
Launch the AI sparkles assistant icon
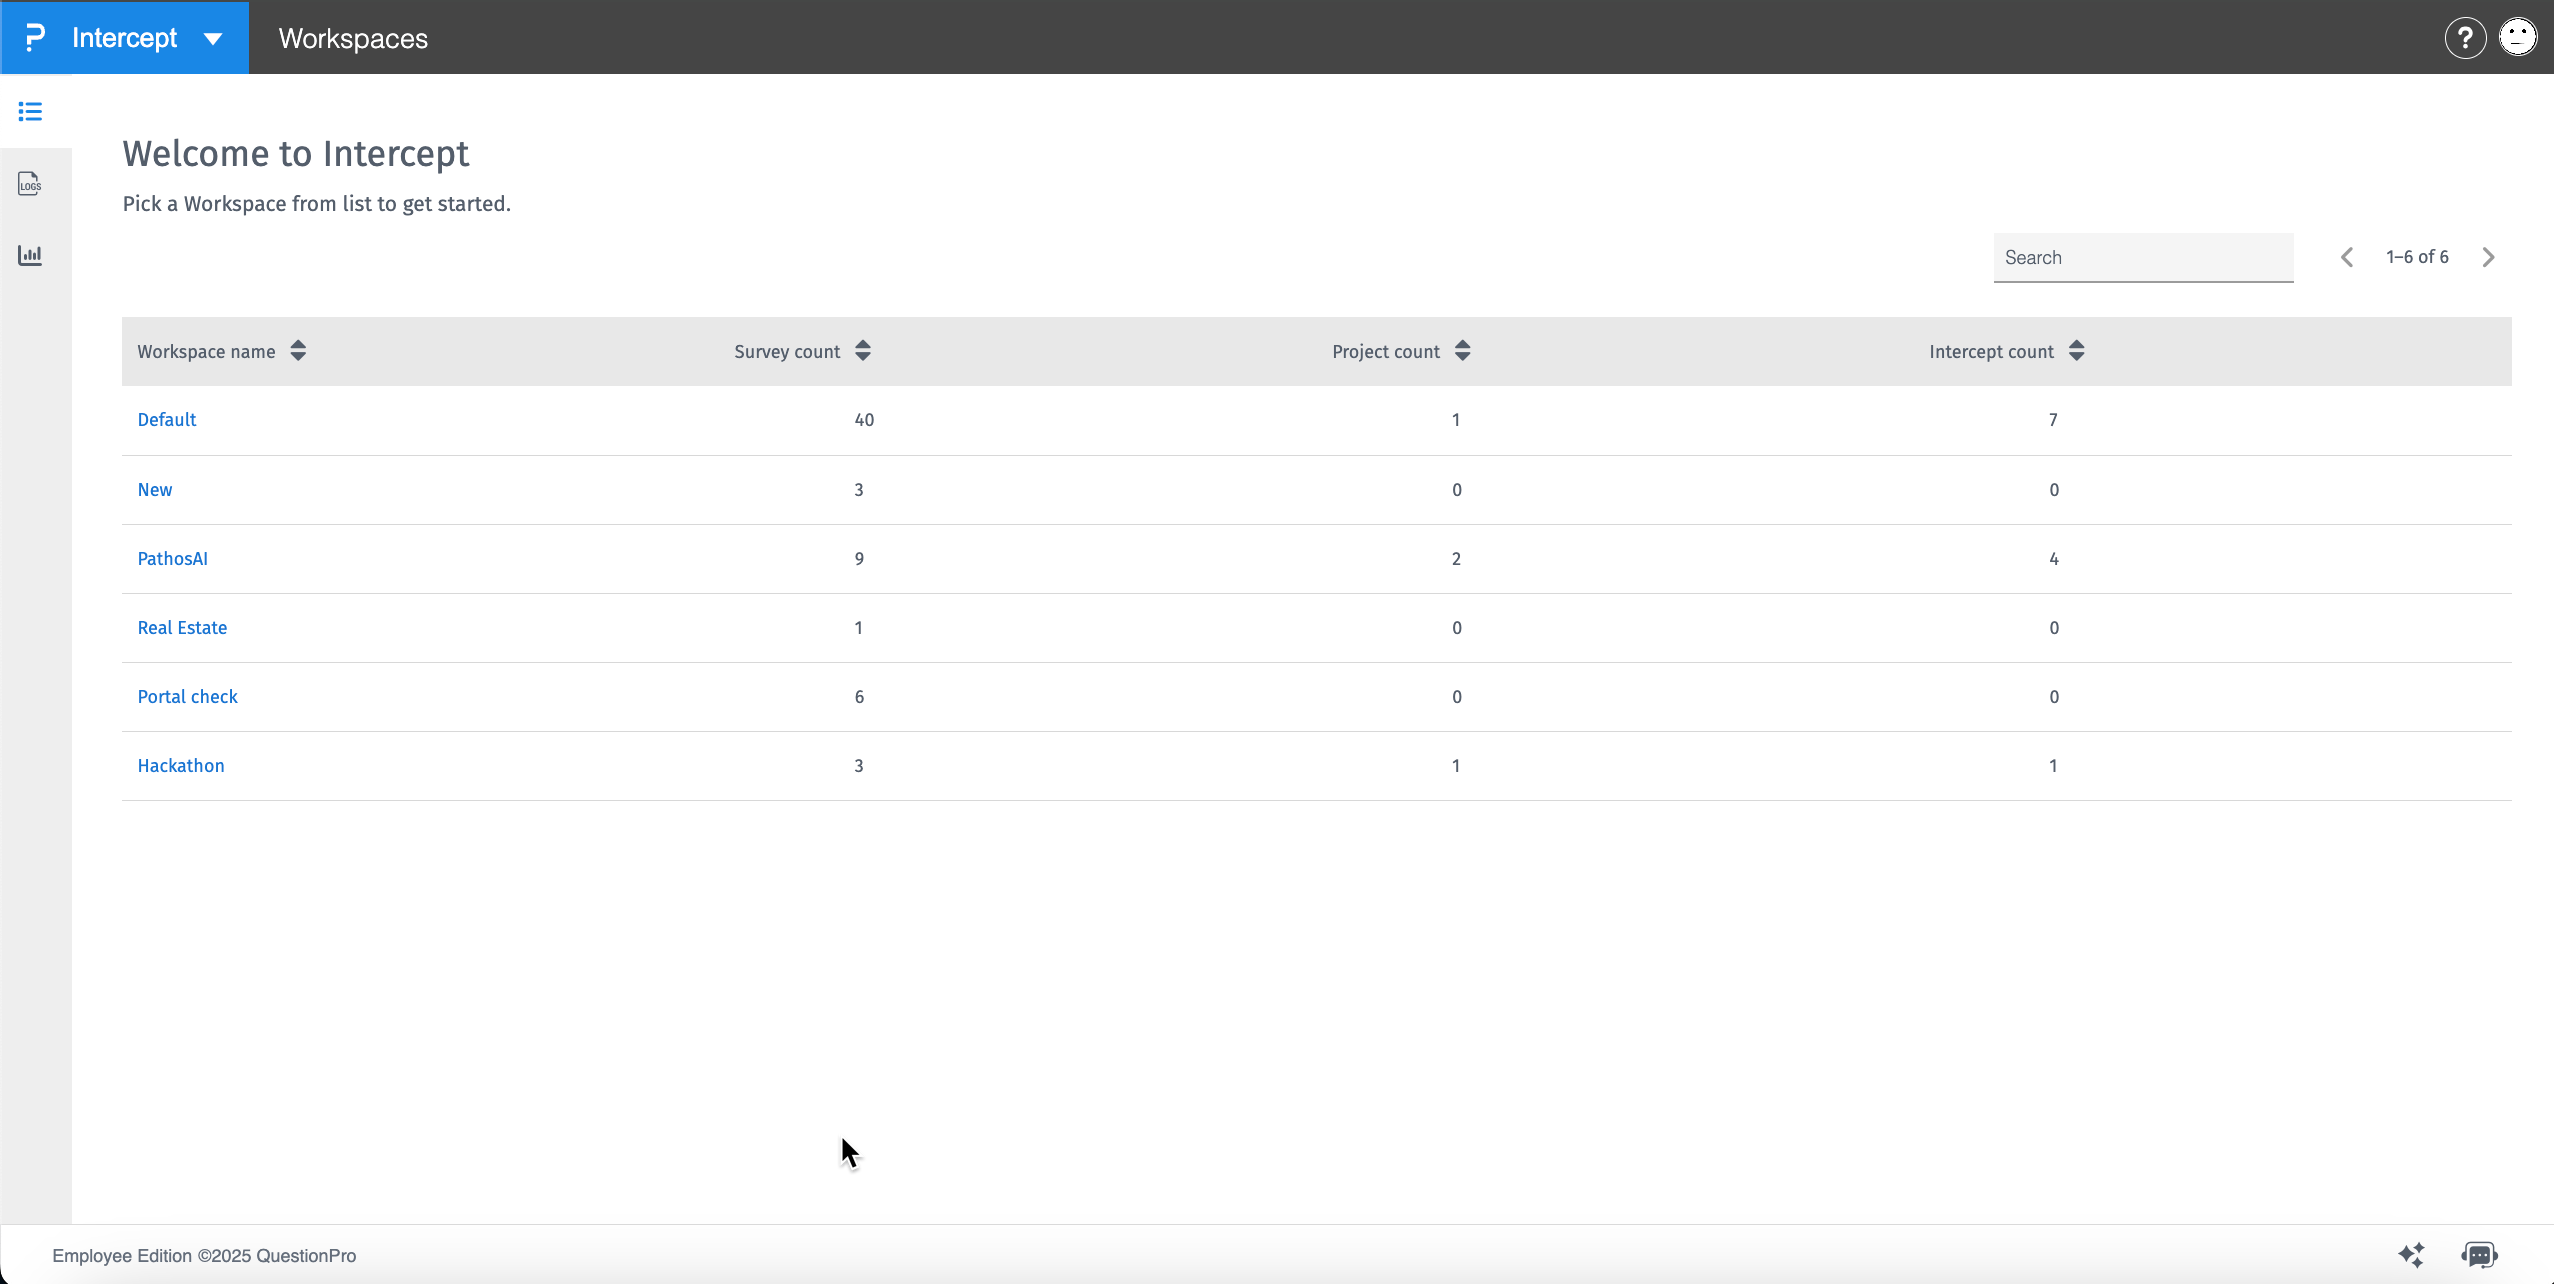click(2411, 1255)
